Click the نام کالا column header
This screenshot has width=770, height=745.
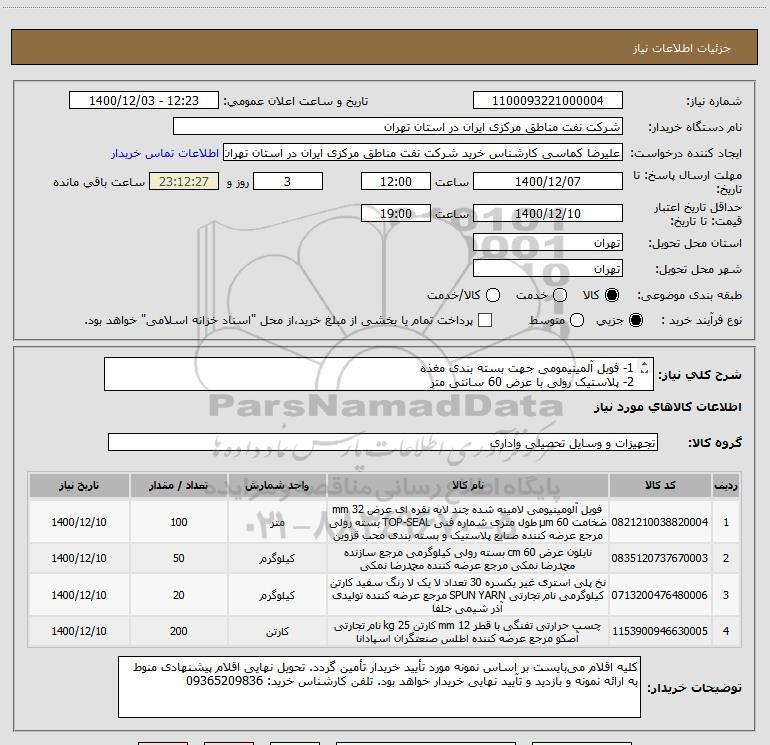coord(468,486)
